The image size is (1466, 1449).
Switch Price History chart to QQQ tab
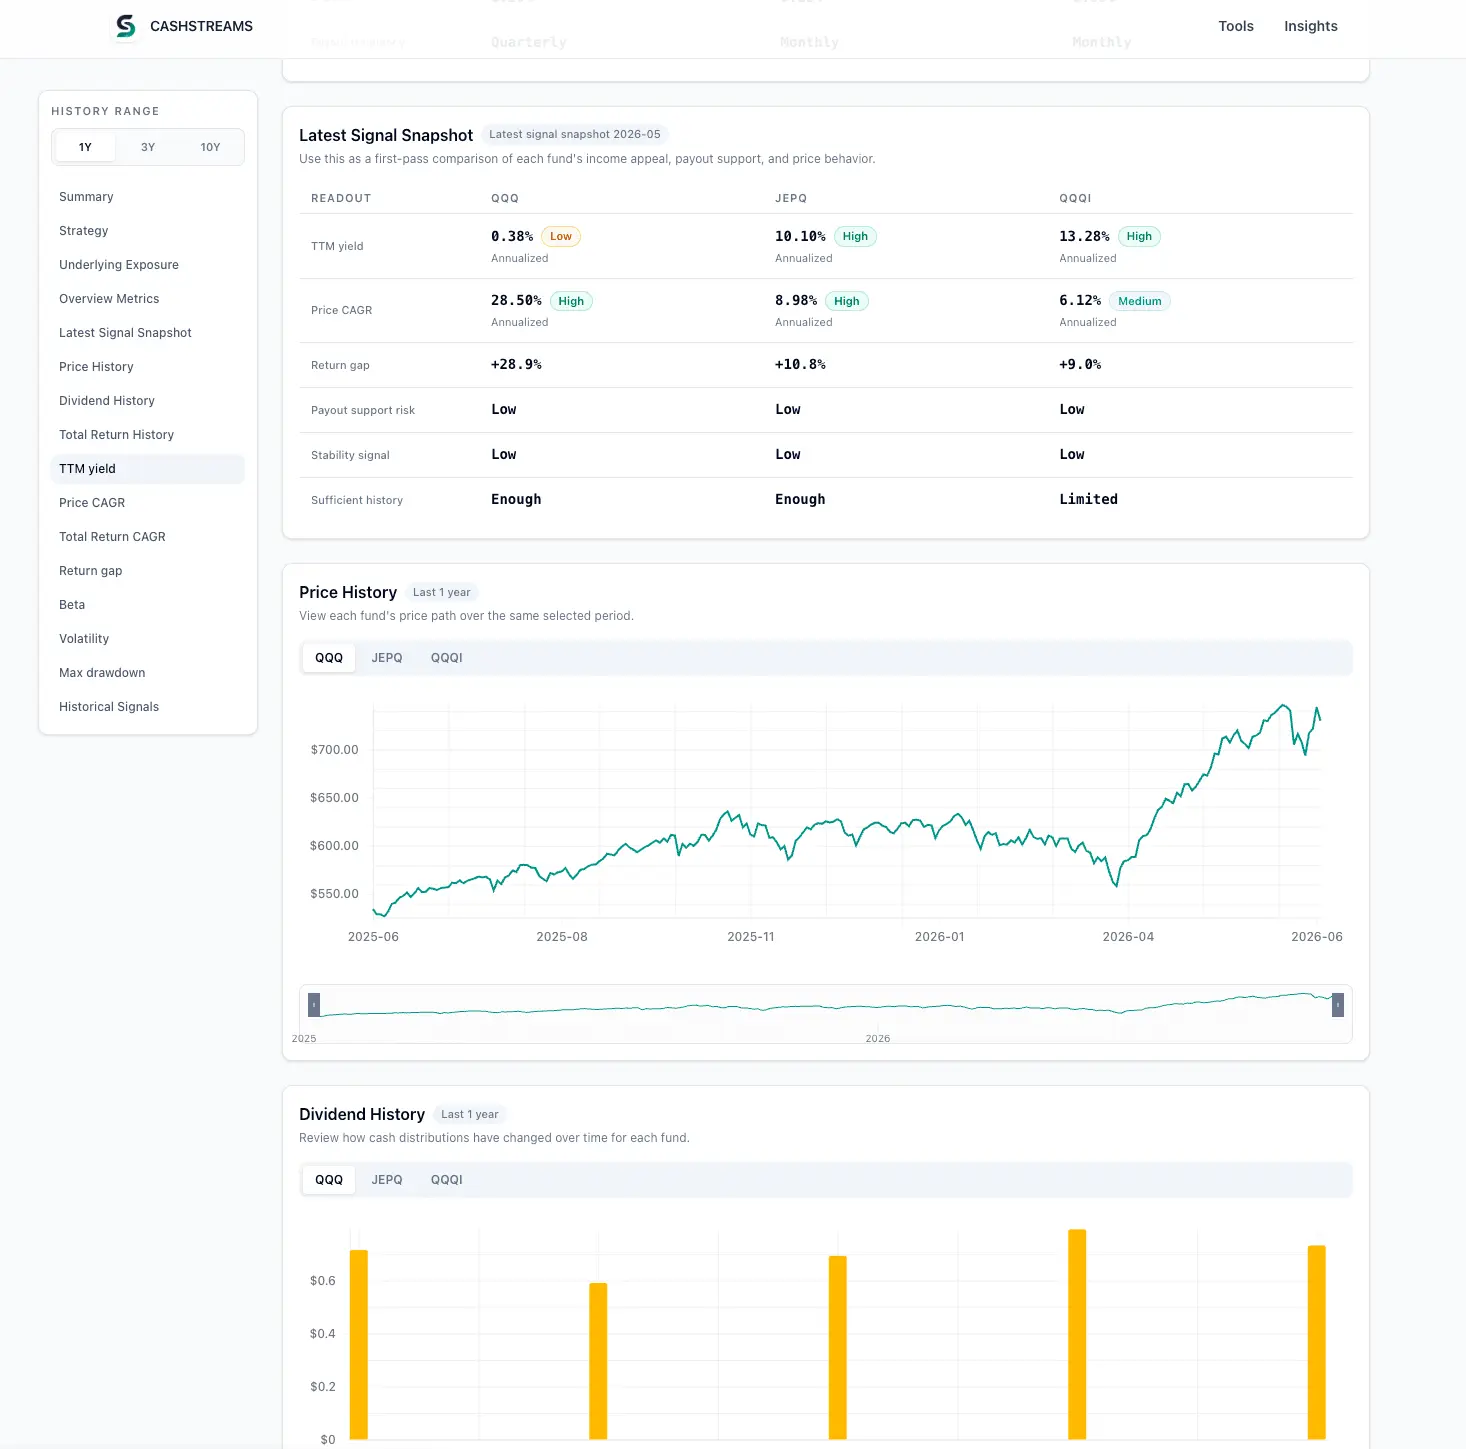[329, 658]
